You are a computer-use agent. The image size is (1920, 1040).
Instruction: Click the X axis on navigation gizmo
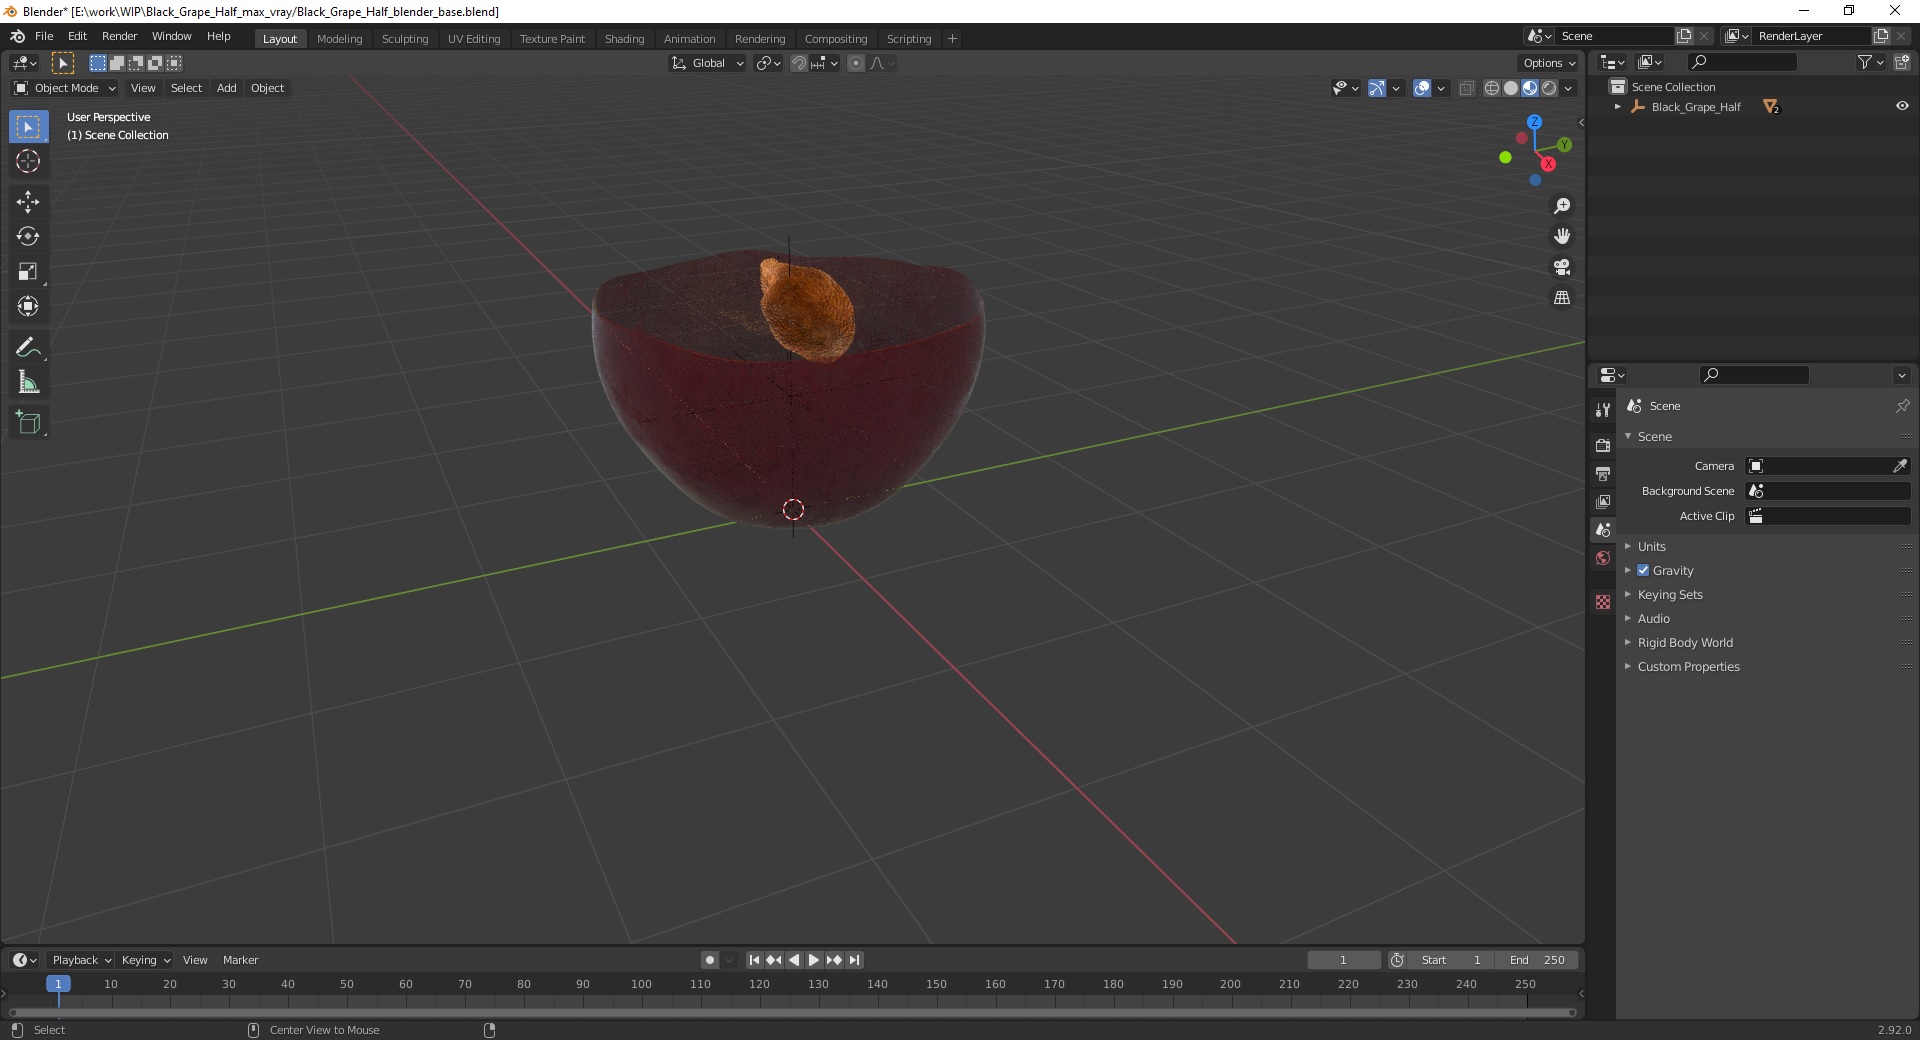coord(1548,164)
